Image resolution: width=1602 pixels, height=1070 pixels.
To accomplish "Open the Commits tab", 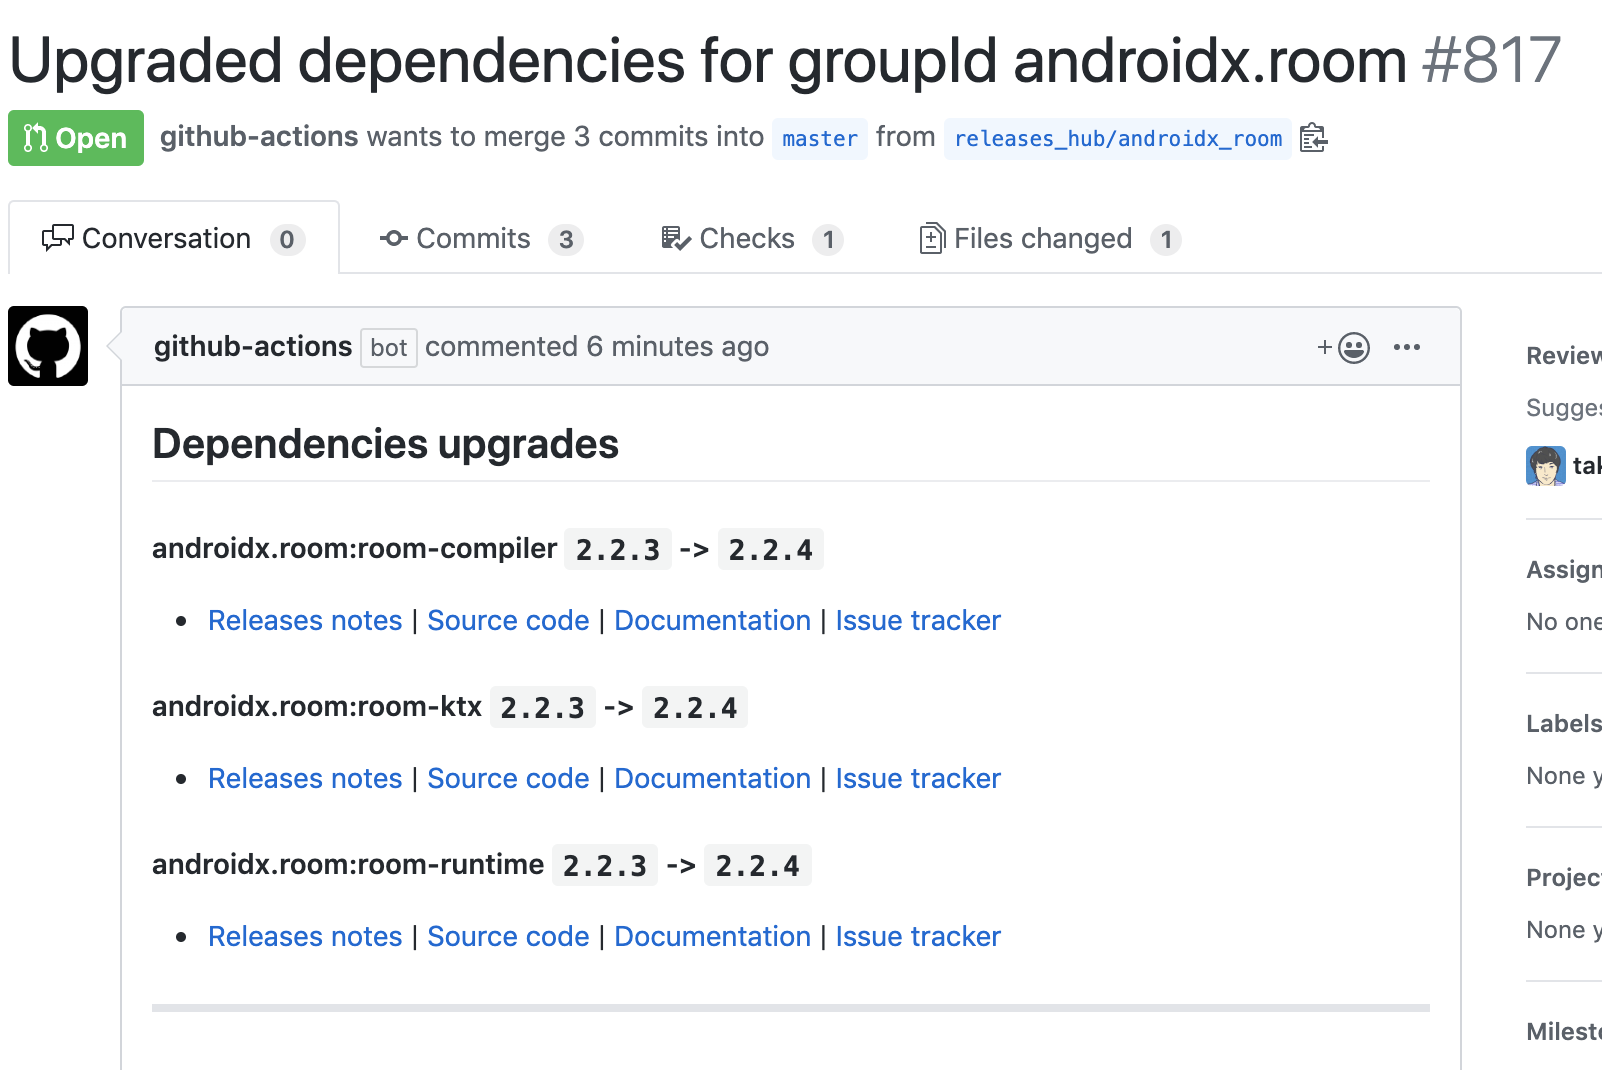I will coord(481,239).
